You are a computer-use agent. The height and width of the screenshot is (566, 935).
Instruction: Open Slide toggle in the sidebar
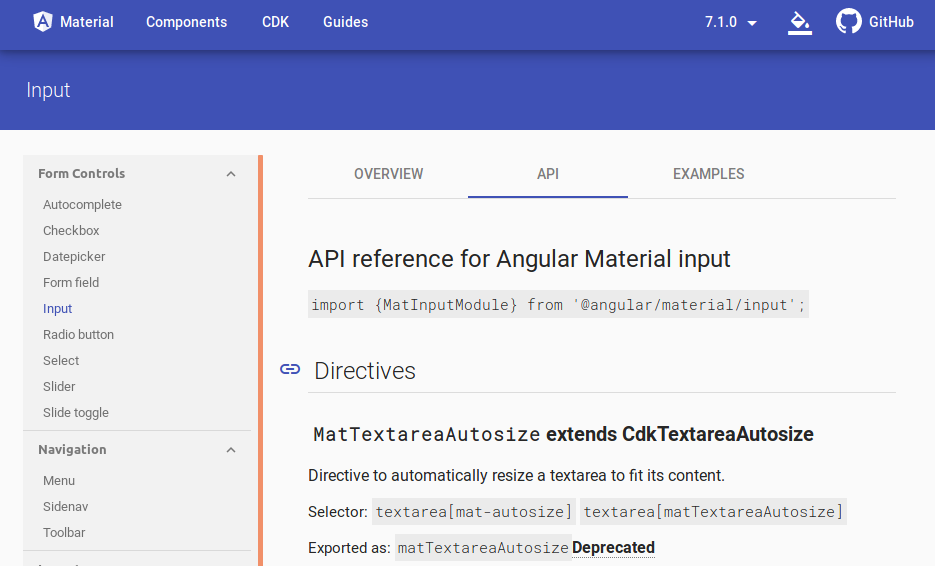pos(76,413)
